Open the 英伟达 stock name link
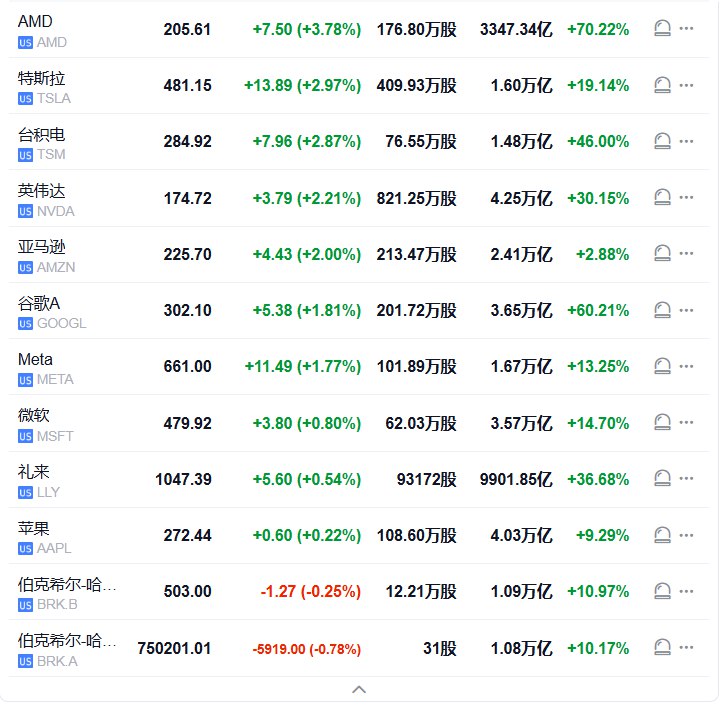This screenshot has width=720, height=713. (41, 191)
